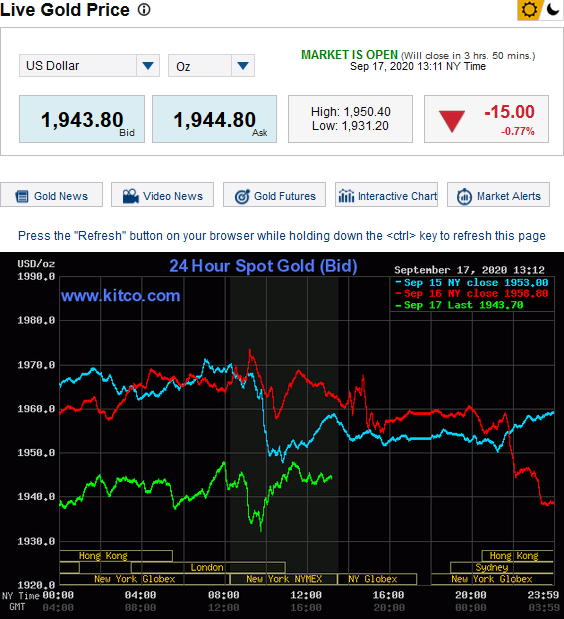Image resolution: width=564 pixels, height=619 pixels.
Task: Click the 1,943.80 Bid price box
Action: coord(82,119)
